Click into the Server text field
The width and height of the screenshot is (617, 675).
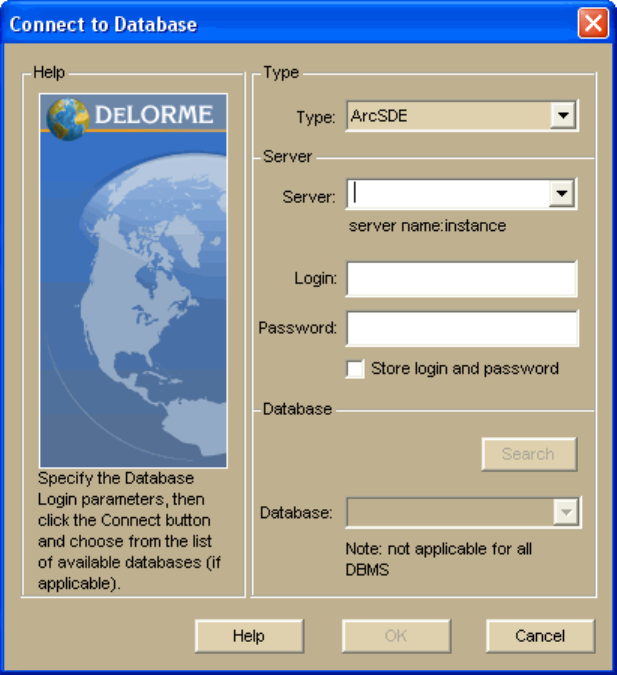(x=448, y=194)
